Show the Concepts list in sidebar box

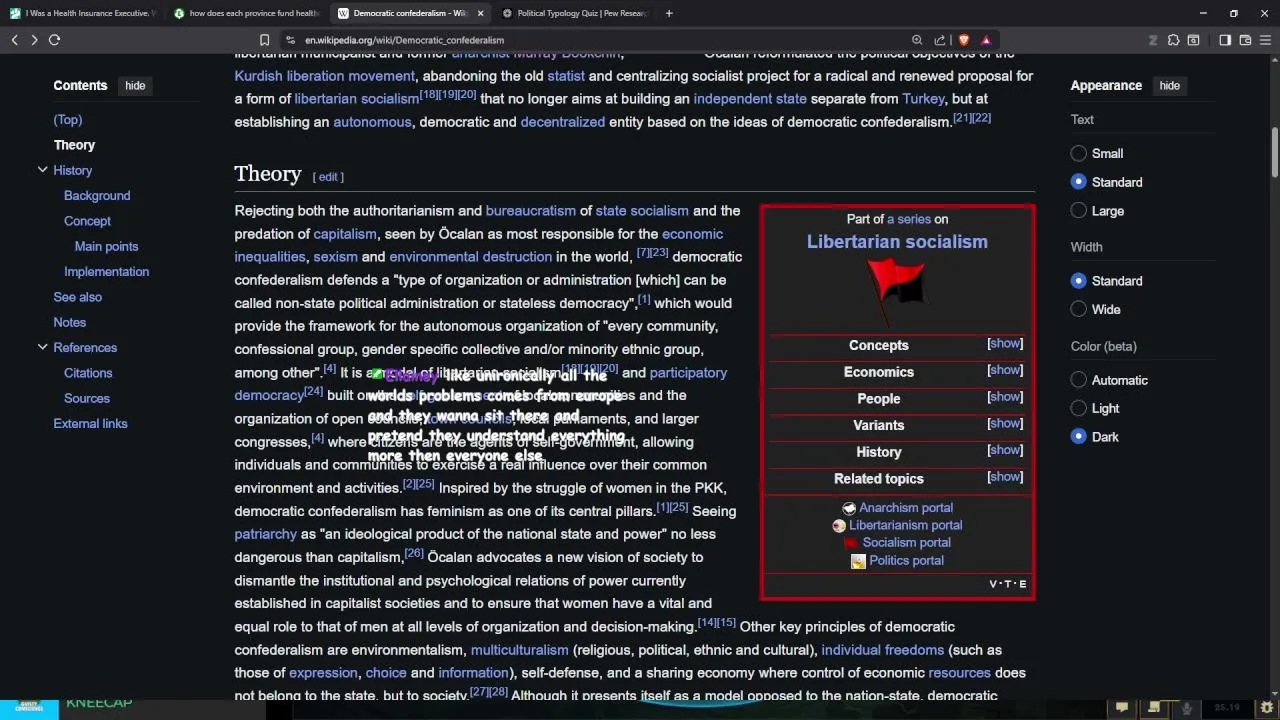[x=1005, y=344]
